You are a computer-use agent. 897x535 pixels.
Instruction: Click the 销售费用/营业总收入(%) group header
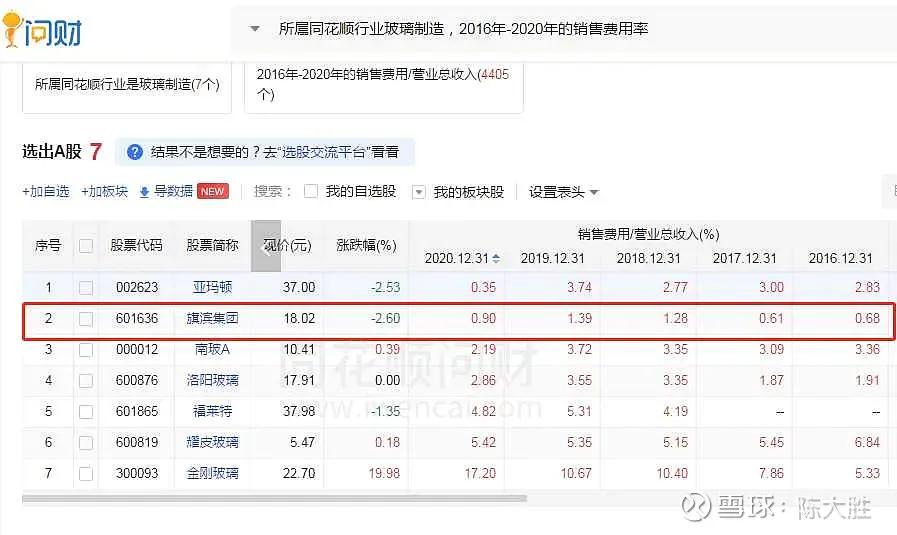[x=649, y=234]
